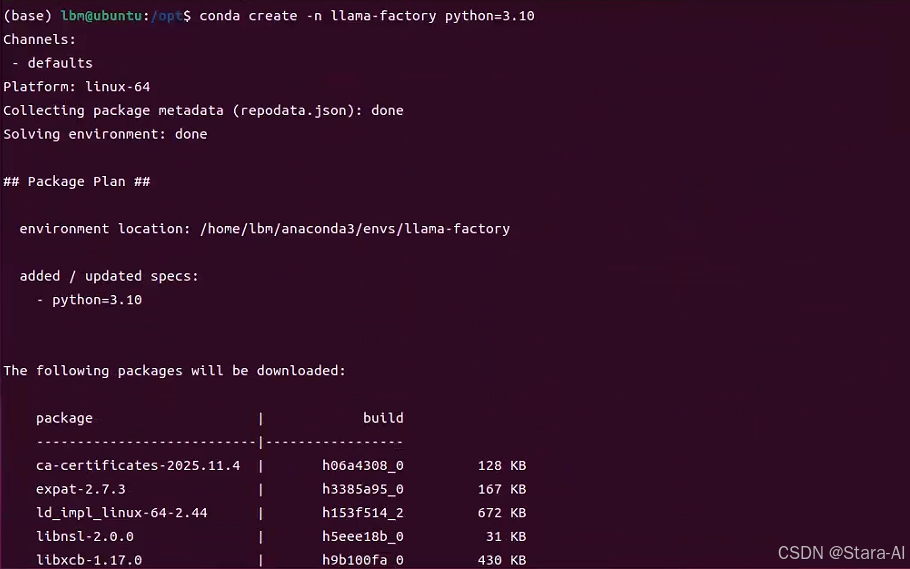Click the 'Platform: linux-64' line

pos(77,87)
